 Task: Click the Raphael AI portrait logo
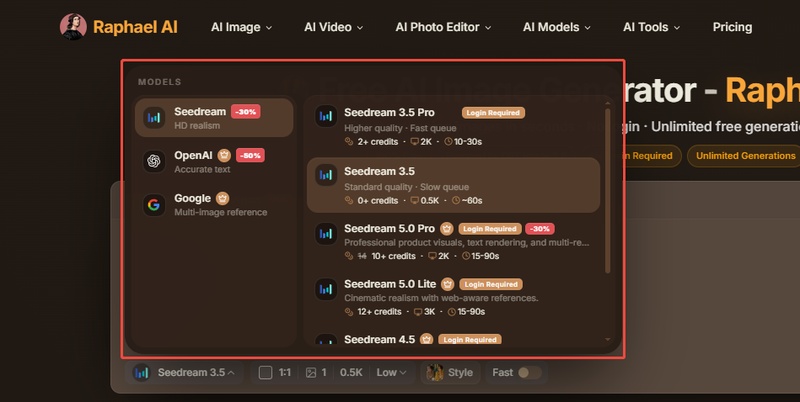click(73, 27)
